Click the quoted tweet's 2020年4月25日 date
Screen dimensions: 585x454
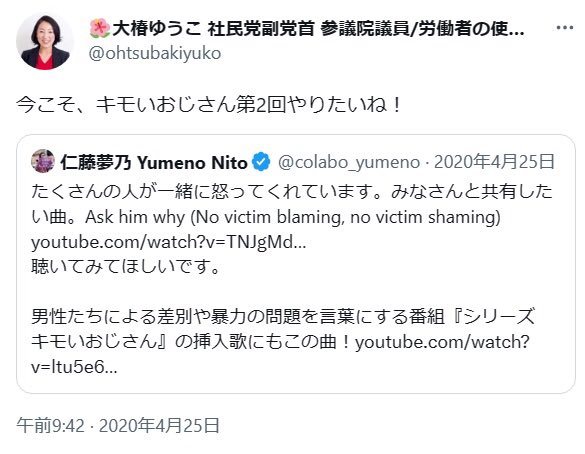[x=494, y=162]
